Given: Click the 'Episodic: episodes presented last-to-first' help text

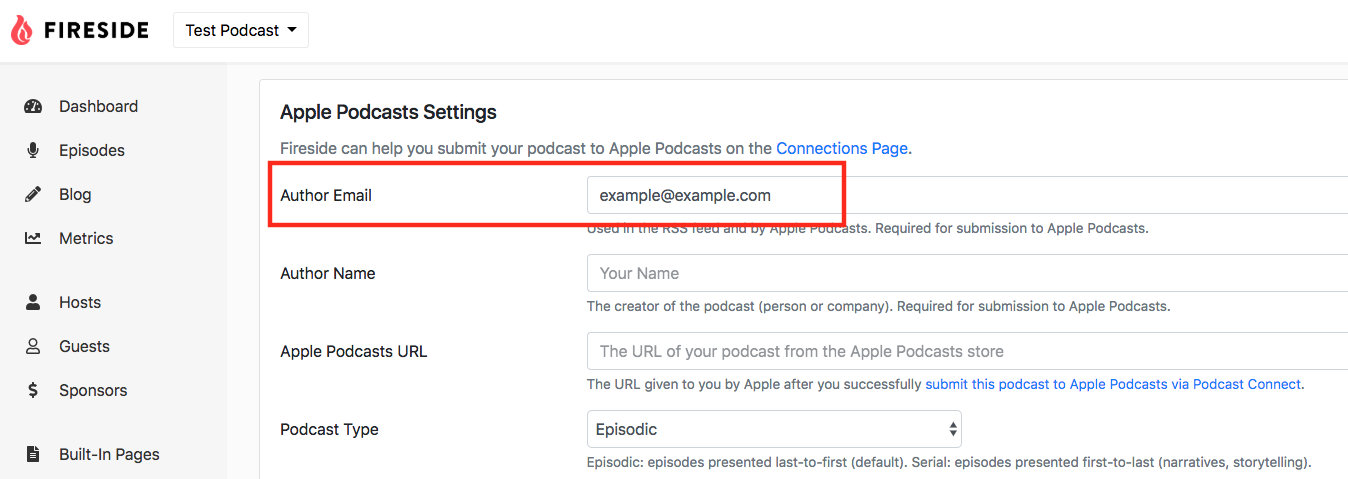Looking at the screenshot, I should point(948,462).
